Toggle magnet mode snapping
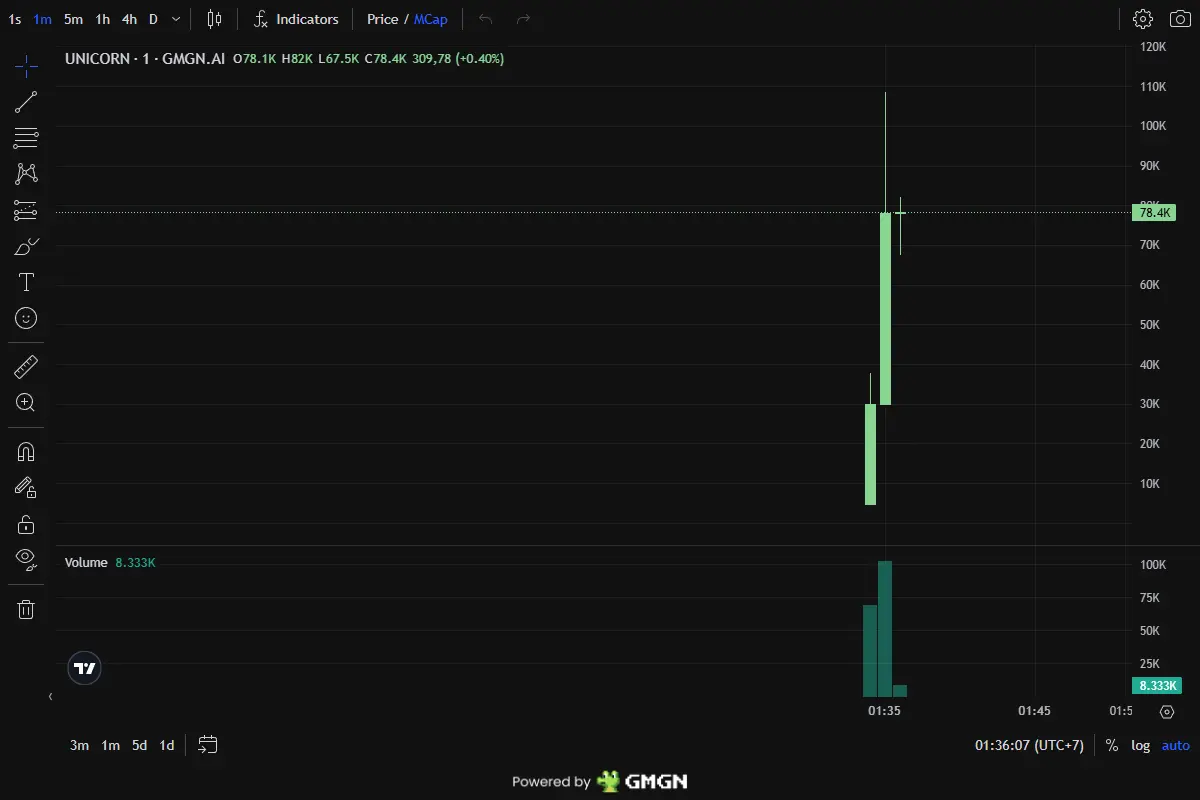Image resolution: width=1200 pixels, height=800 pixels. click(26, 451)
